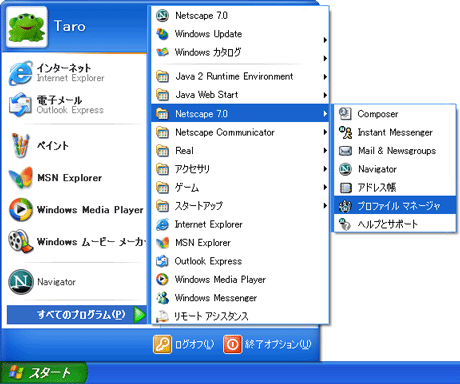
Task: Open Composer from the Netscape 7.0 submenu
Action: (x=395, y=114)
